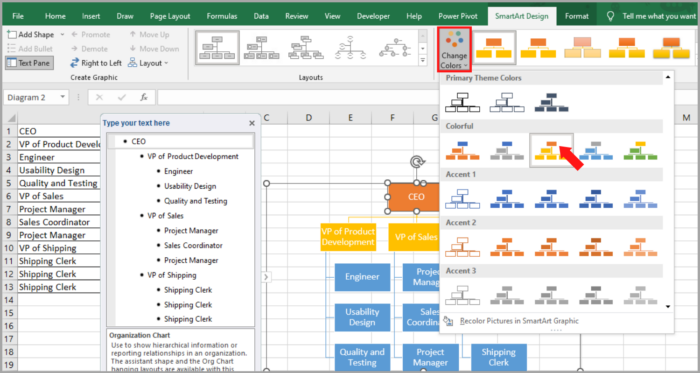Choose Colorful orange and yellow option
Screen dimensions: 700x373
(552, 150)
